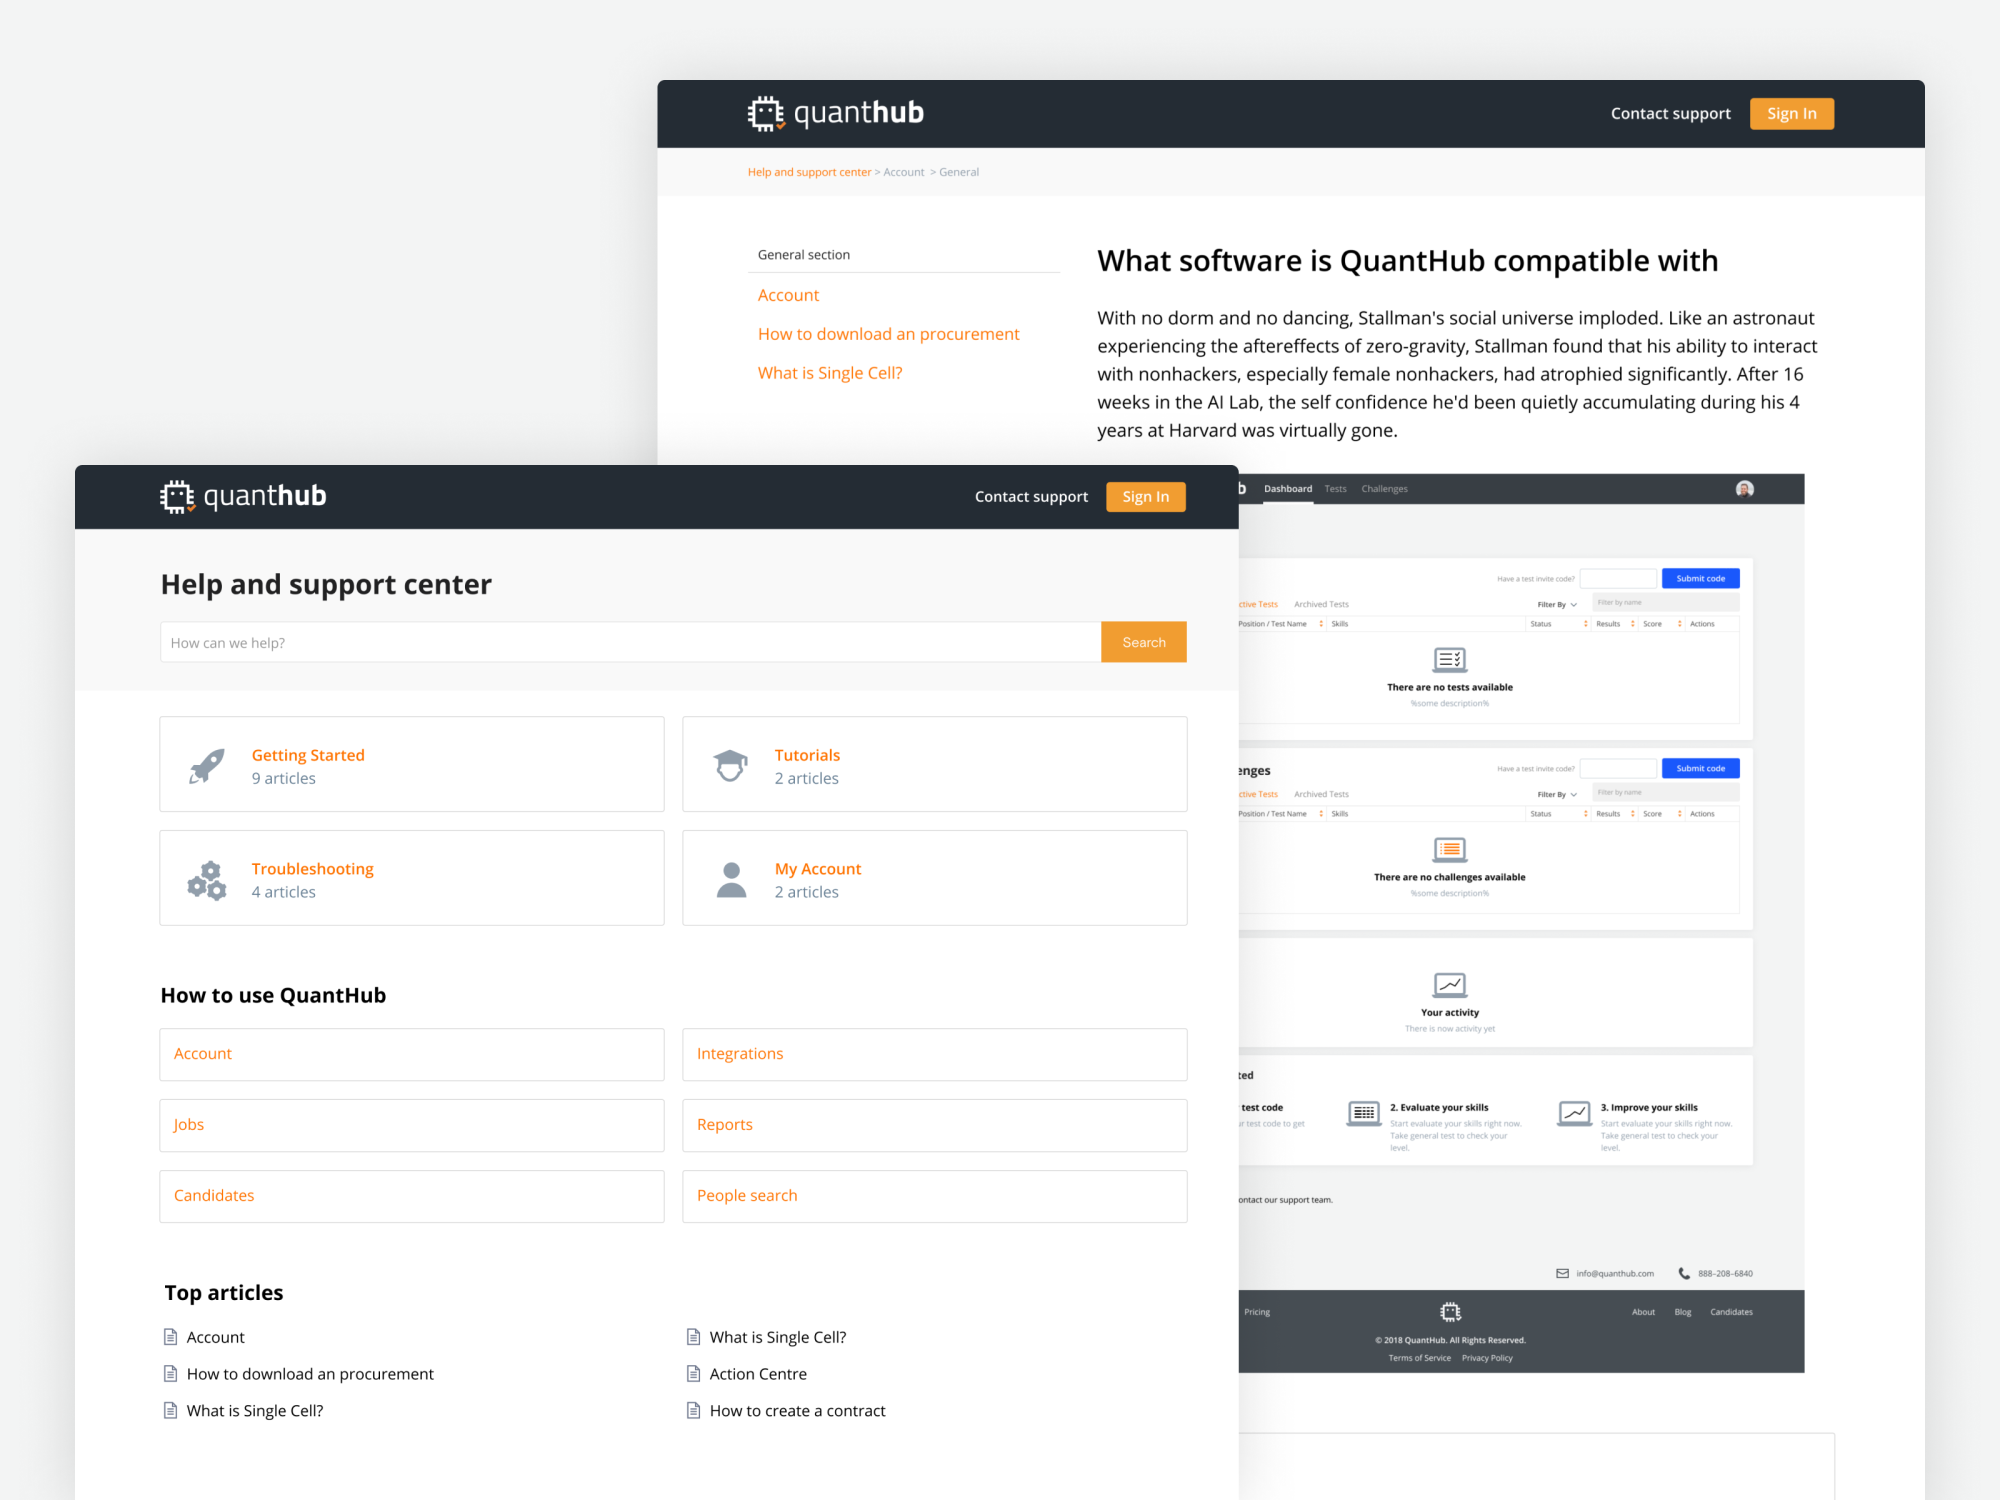Screen dimensions: 2000x1500
Task: Click document icon beside 'How to create a contract'
Action: pyautogui.click(x=693, y=1410)
